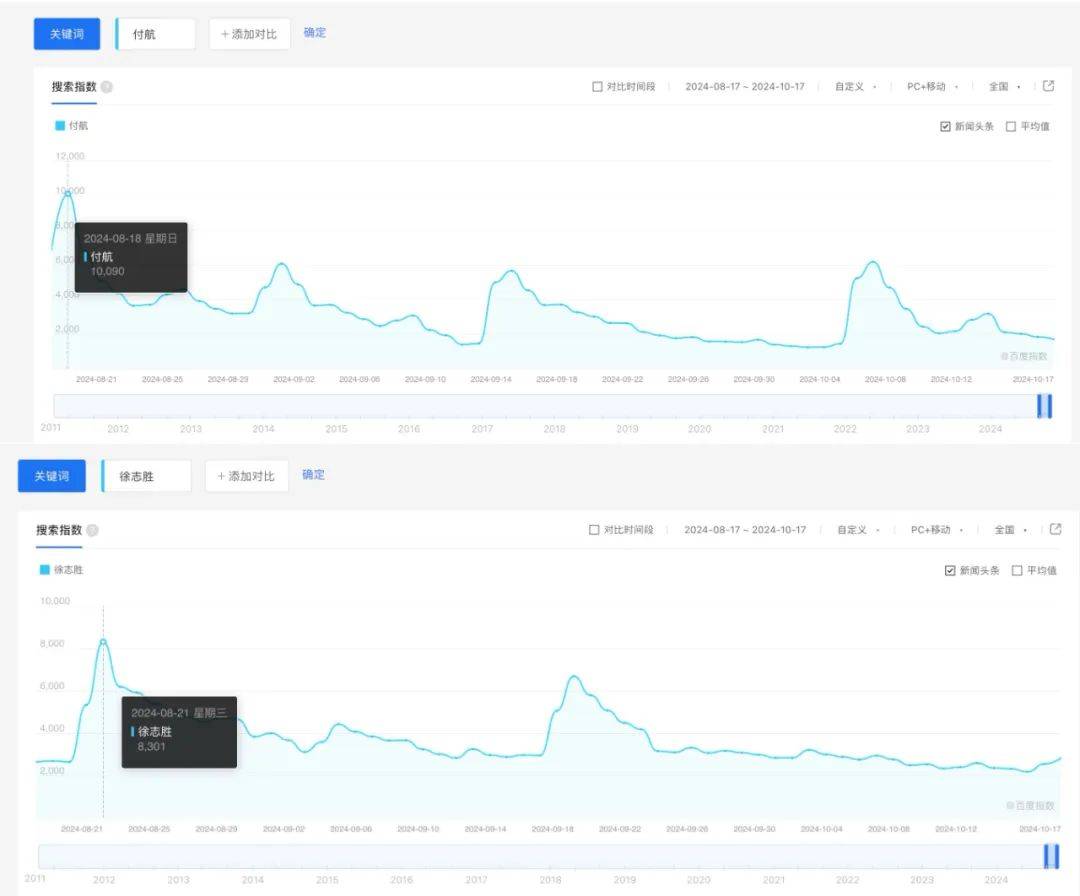The height and width of the screenshot is (896, 1080).
Task: Click the 徐志胜 keyword input field
Action: (x=148, y=476)
